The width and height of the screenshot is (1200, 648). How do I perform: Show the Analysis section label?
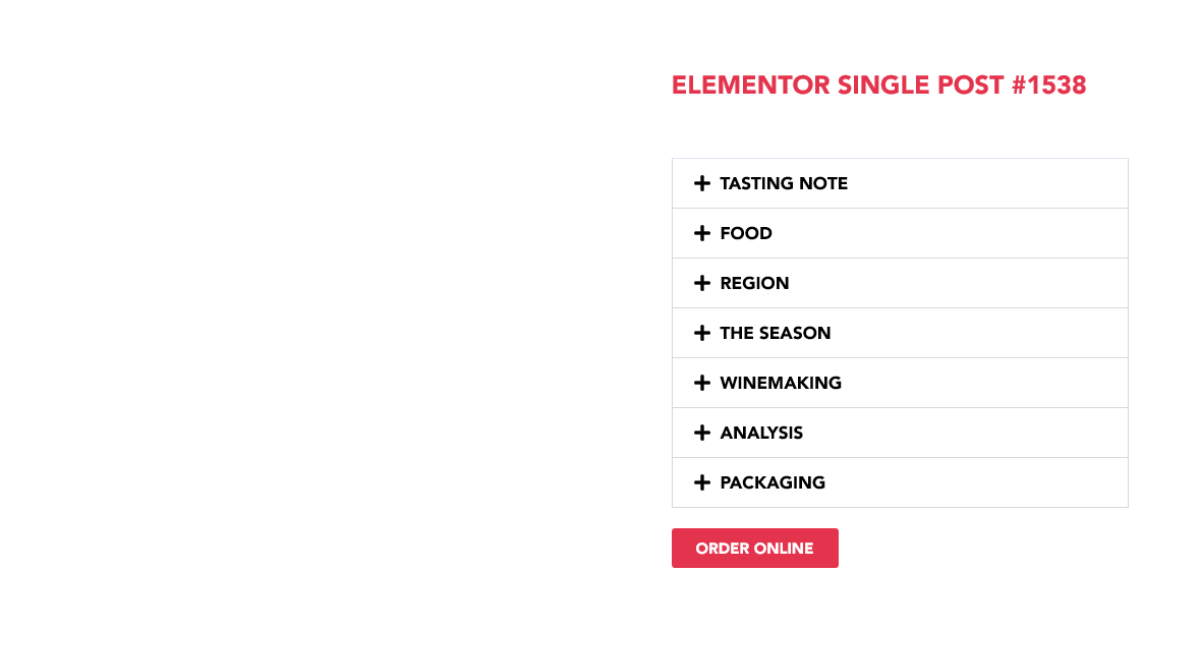click(x=761, y=434)
